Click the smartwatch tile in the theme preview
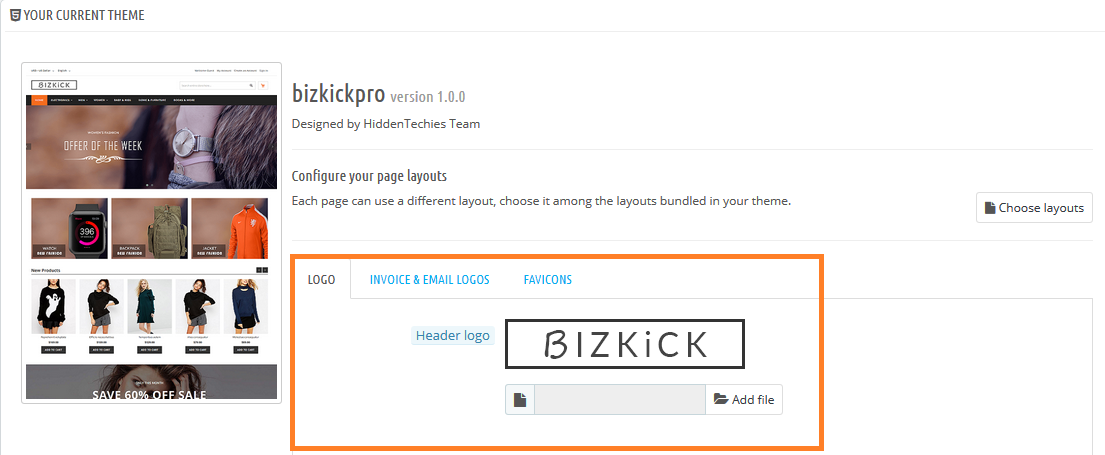 (x=70, y=228)
